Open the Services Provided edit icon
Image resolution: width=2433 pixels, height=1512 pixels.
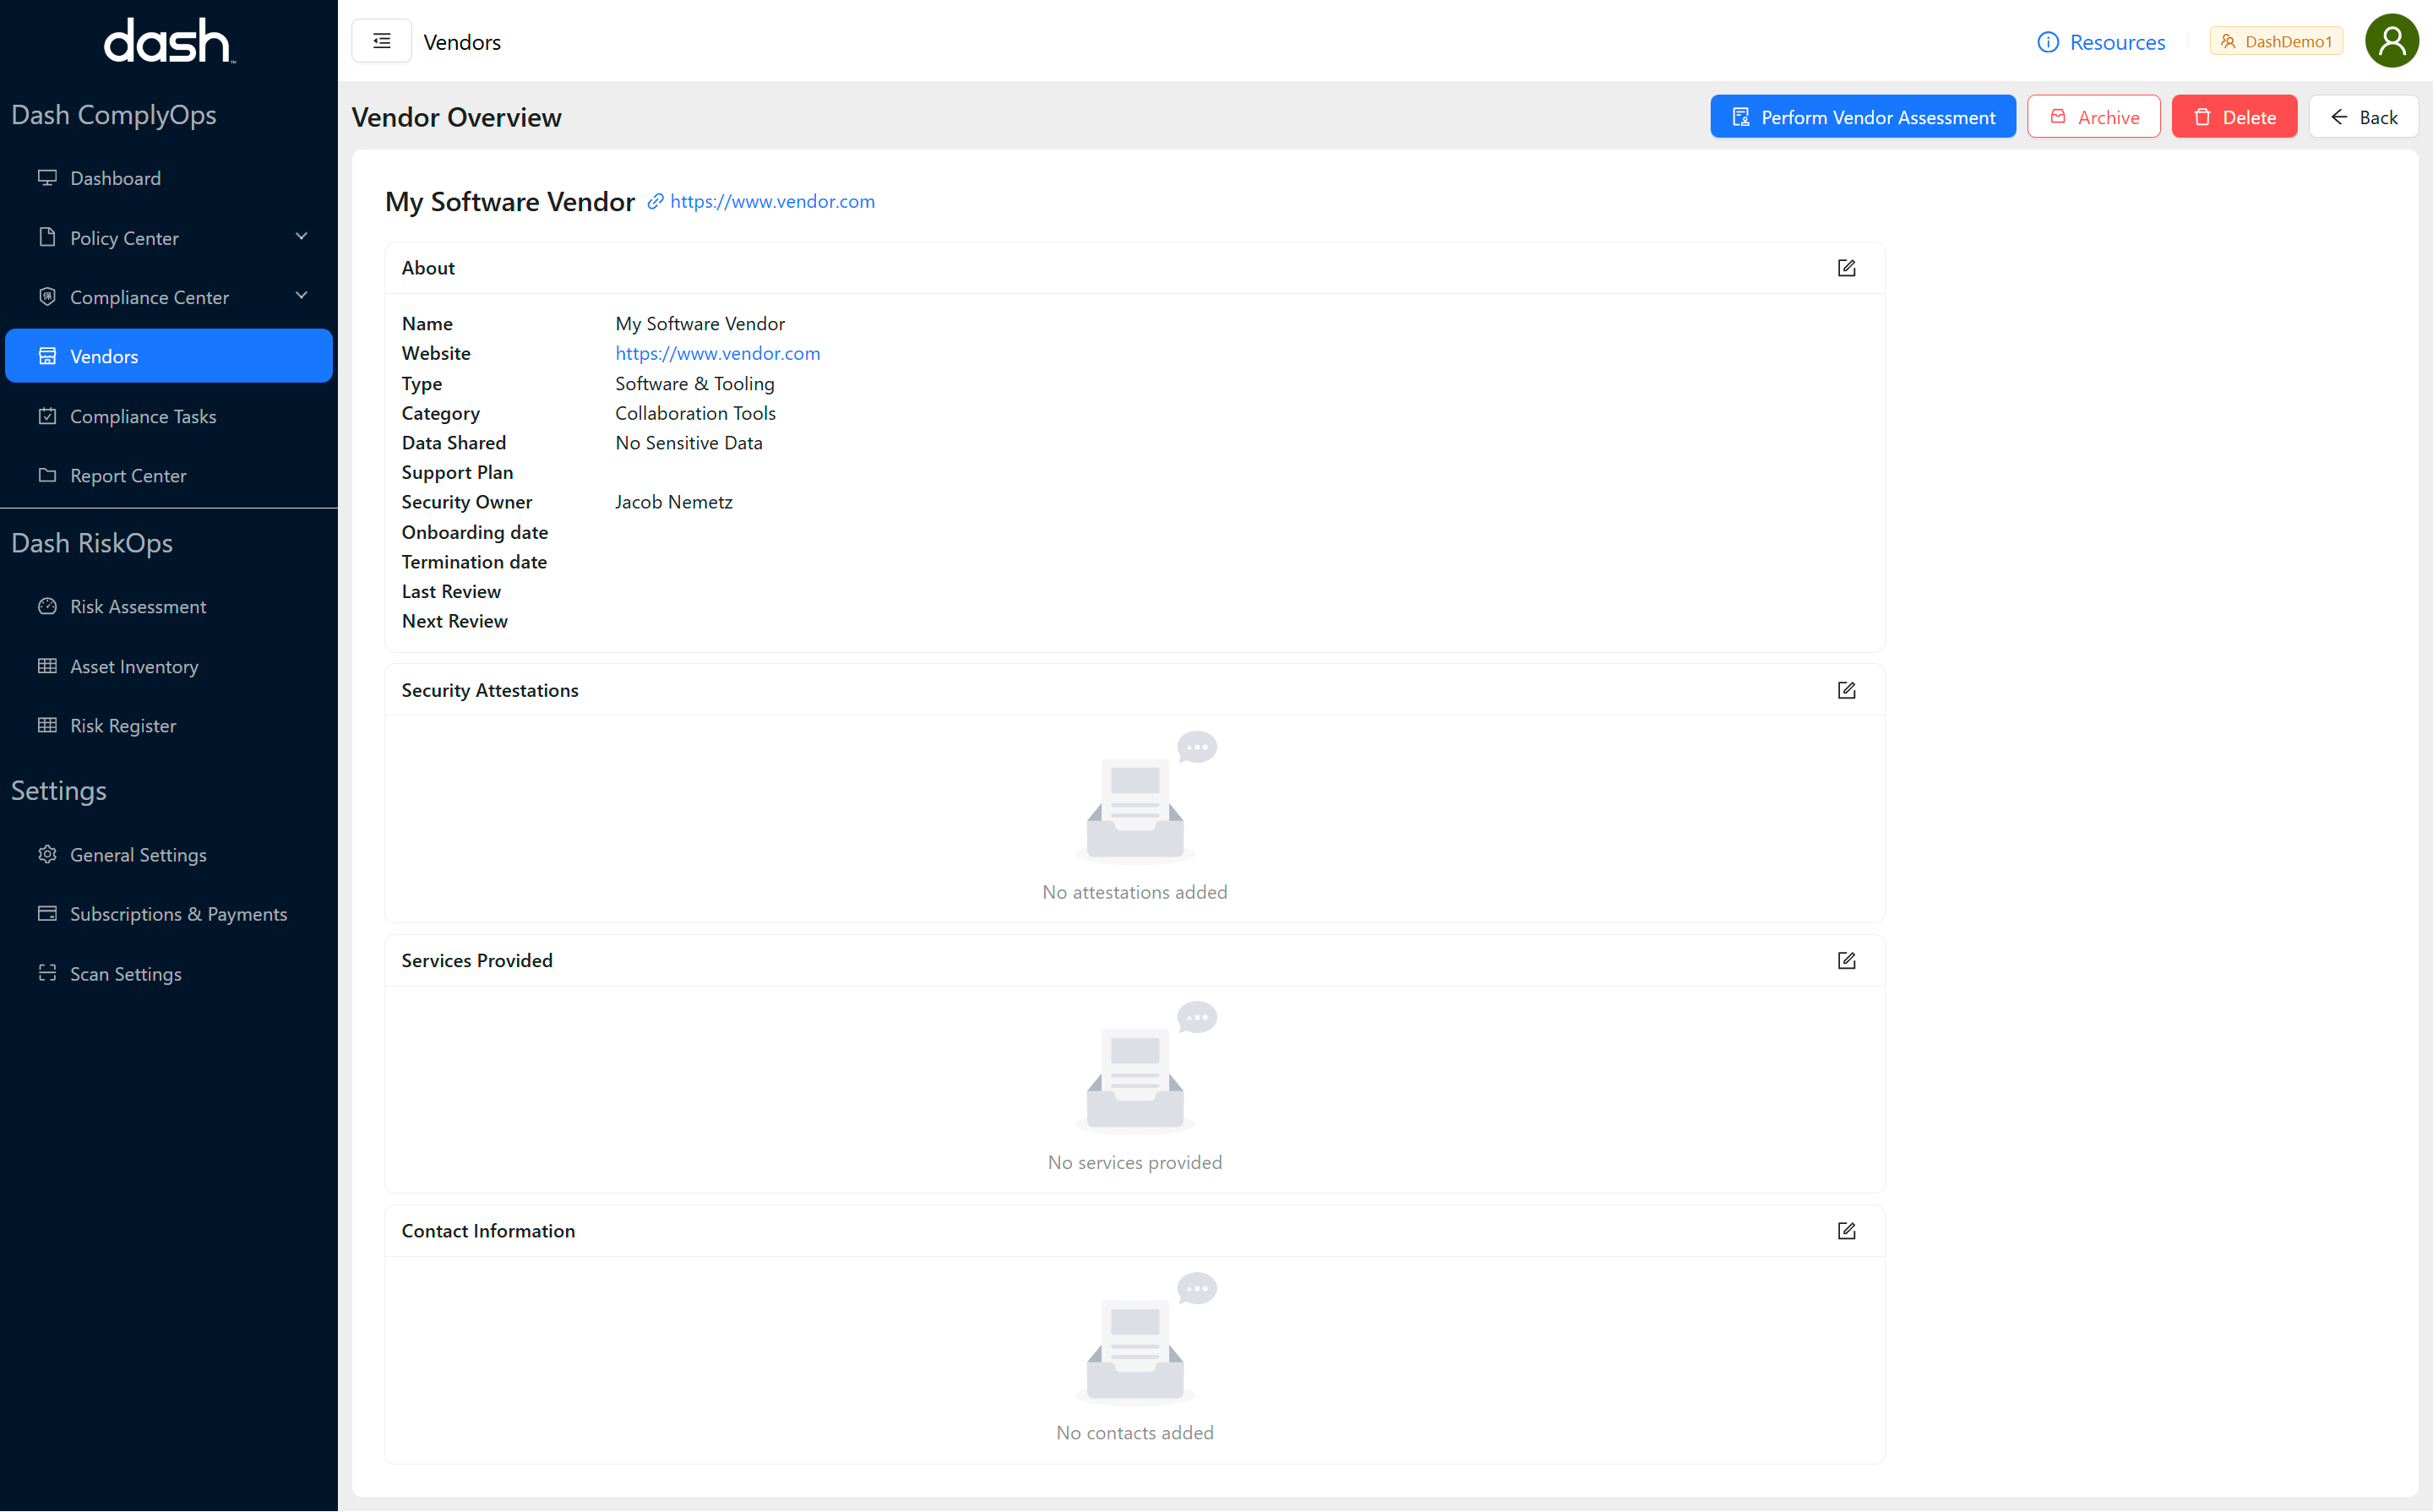pyautogui.click(x=1846, y=960)
